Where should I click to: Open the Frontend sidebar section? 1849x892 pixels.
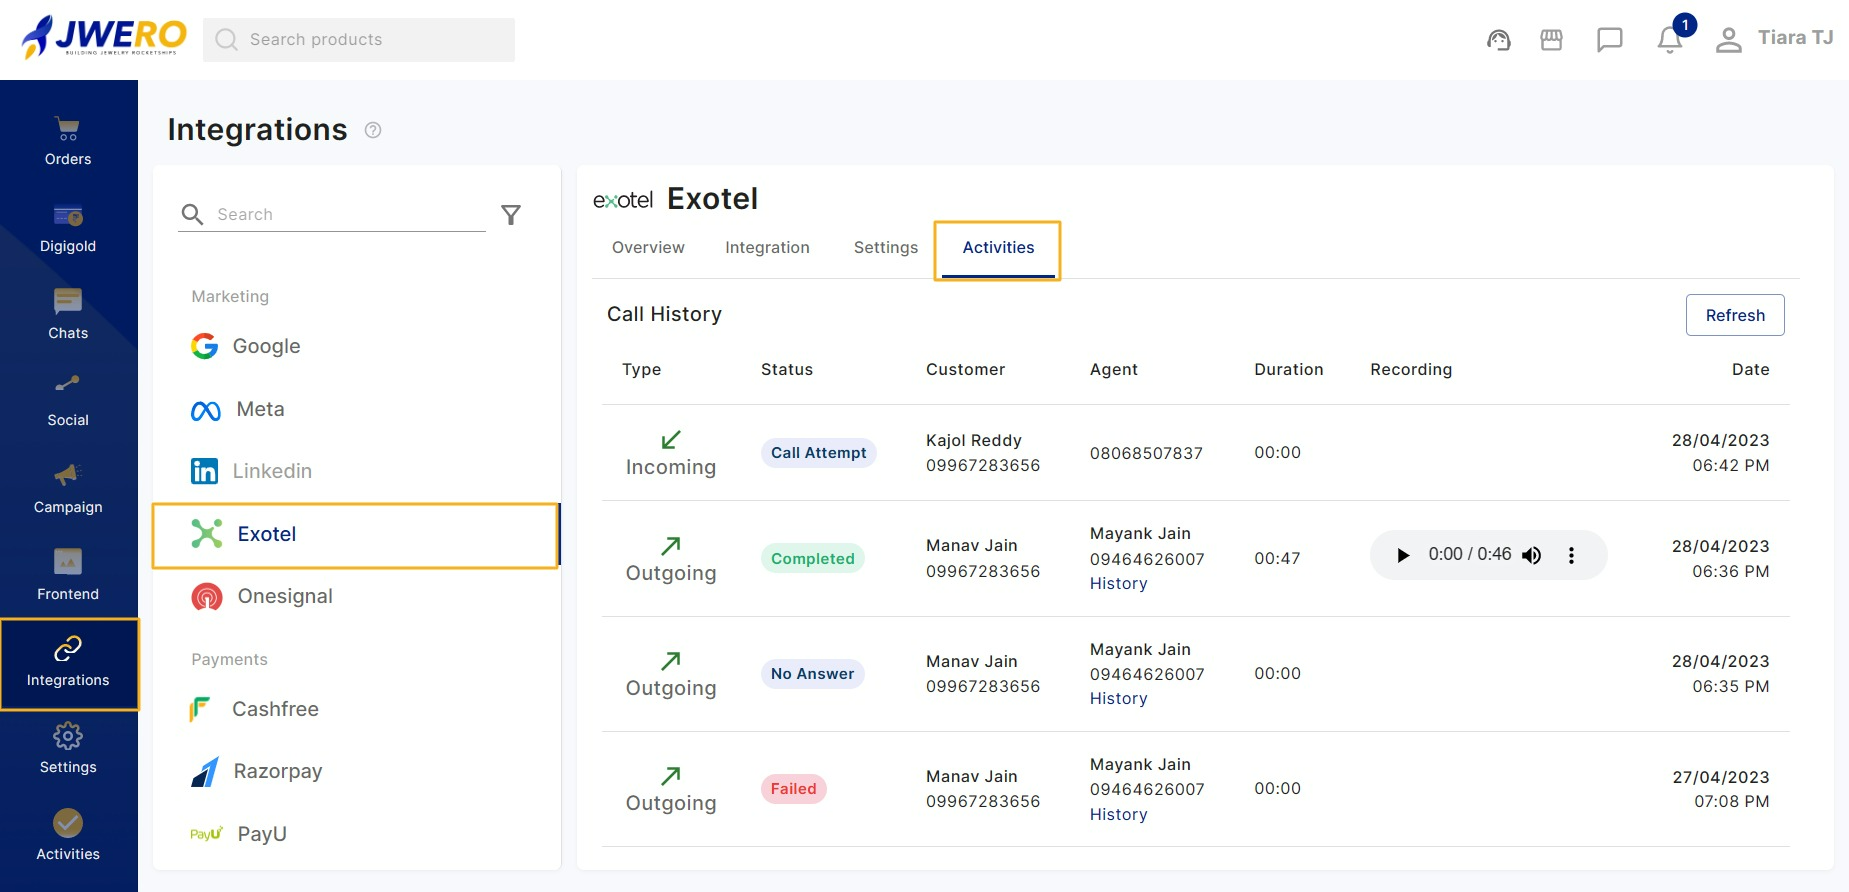pos(68,577)
